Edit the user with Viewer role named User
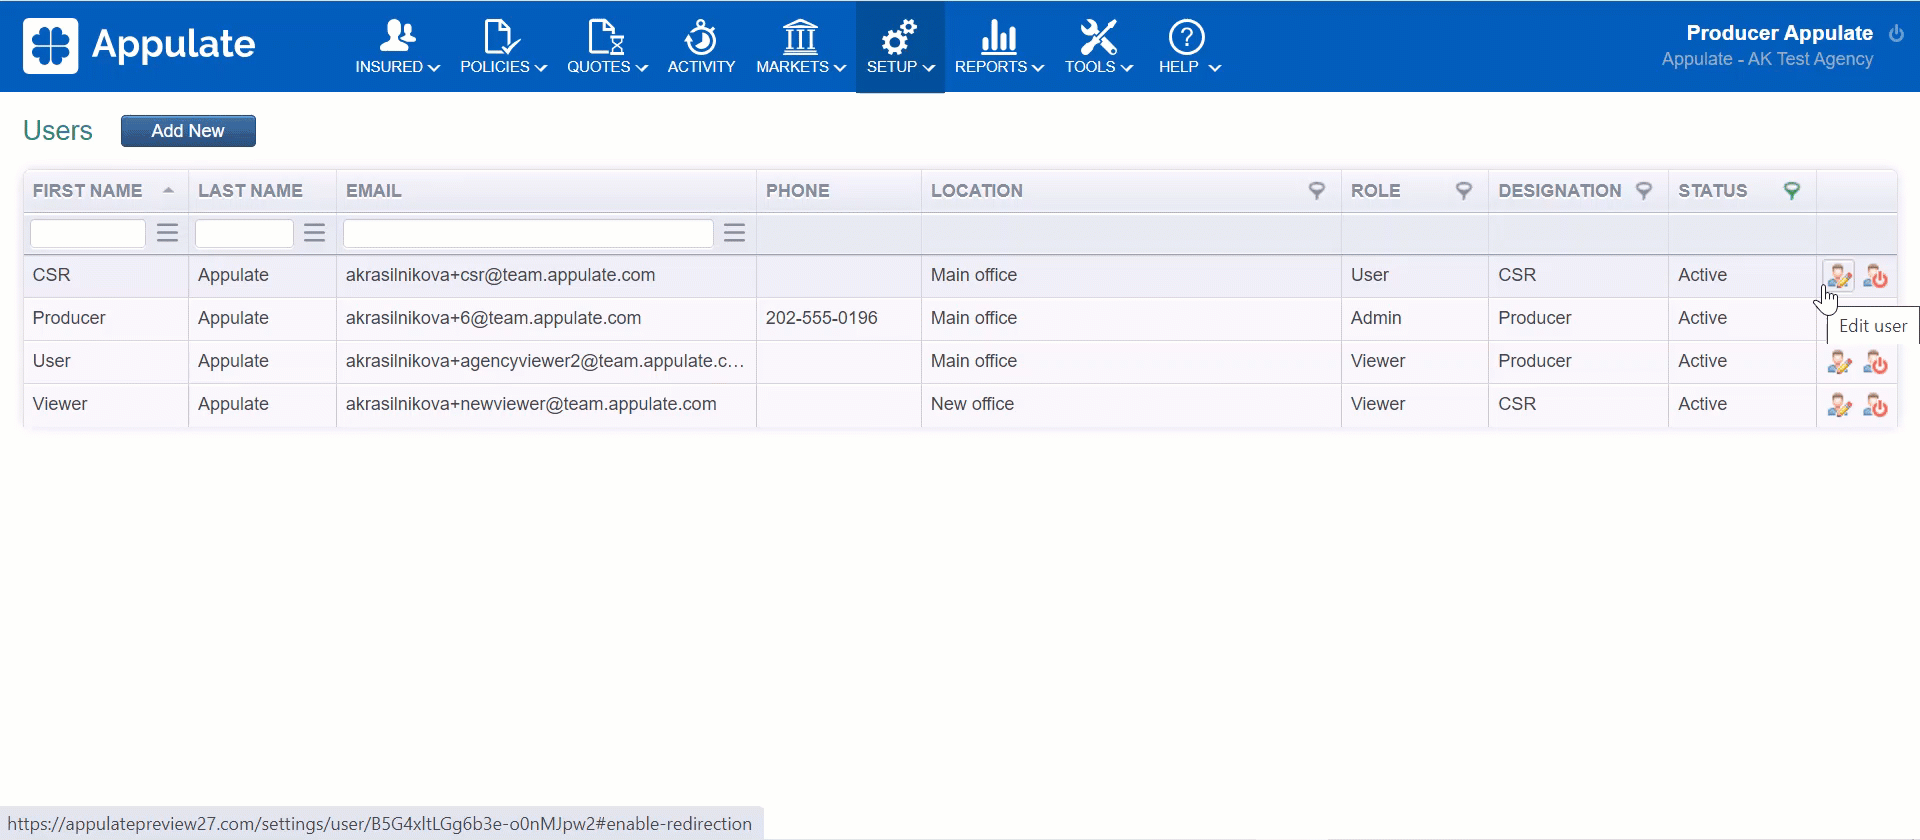This screenshot has width=1920, height=840. point(1838,362)
